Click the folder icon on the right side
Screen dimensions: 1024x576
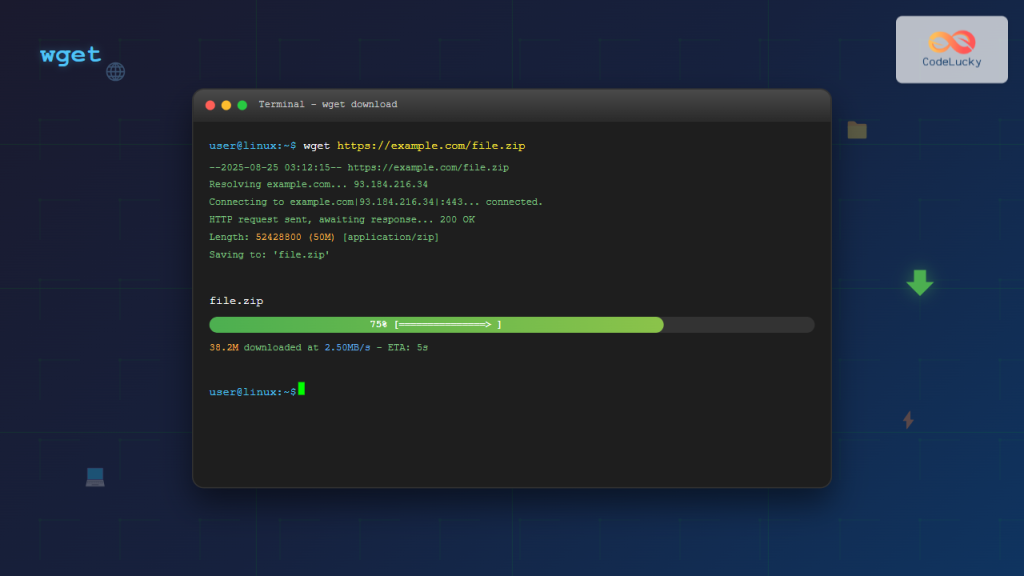857,129
